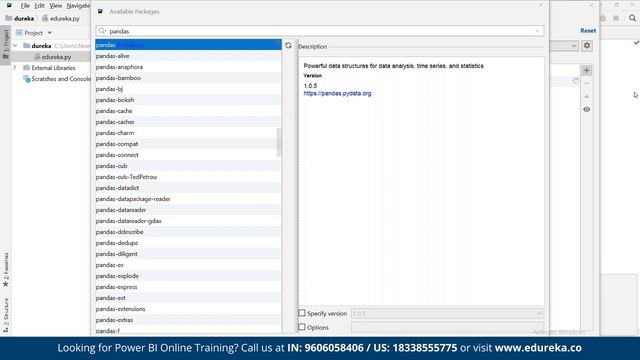Click the search everywhere magnifier icon
Viewport: 640px width, 360px height.
click(632, 18)
